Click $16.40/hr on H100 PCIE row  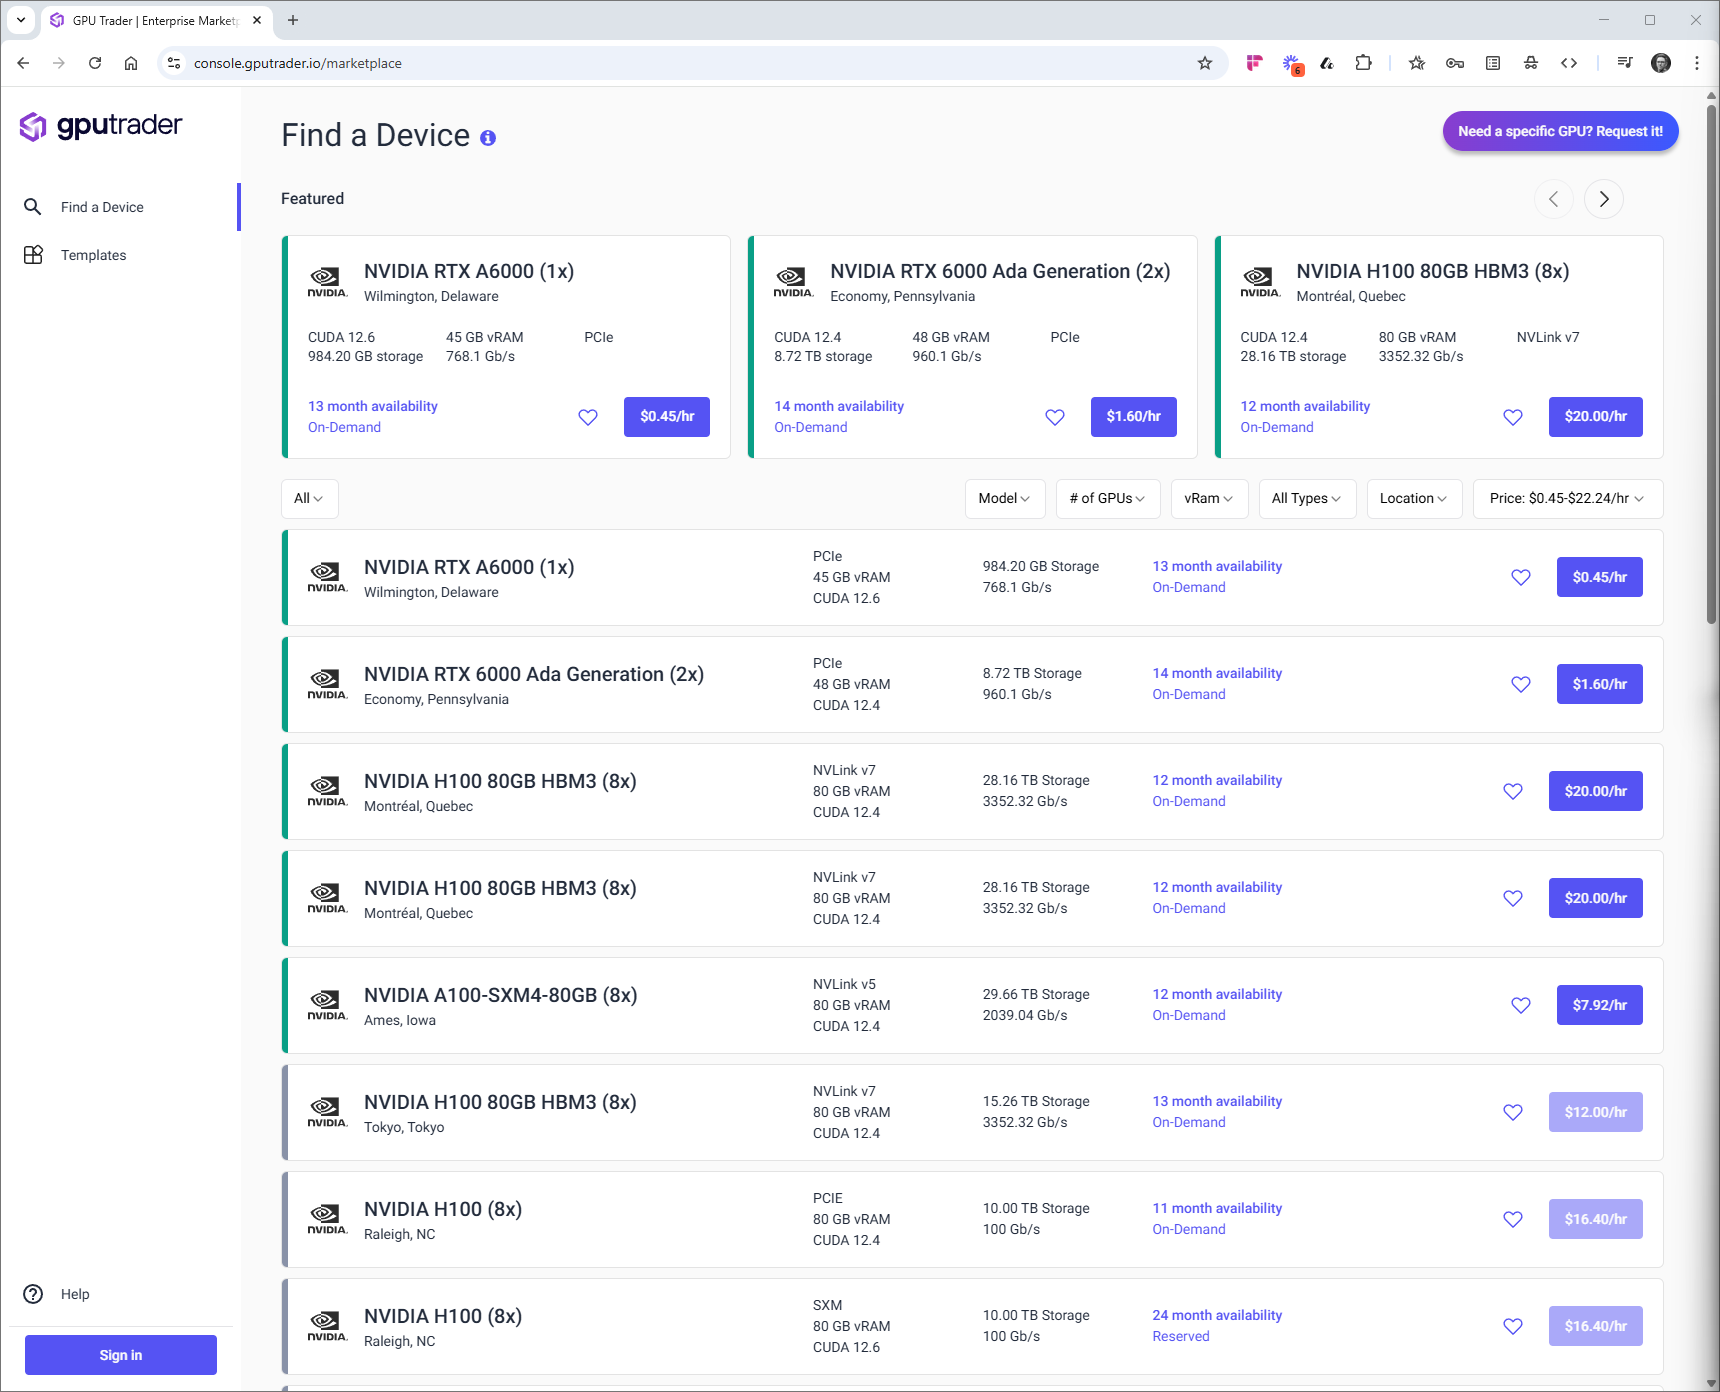(x=1596, y=1219)
